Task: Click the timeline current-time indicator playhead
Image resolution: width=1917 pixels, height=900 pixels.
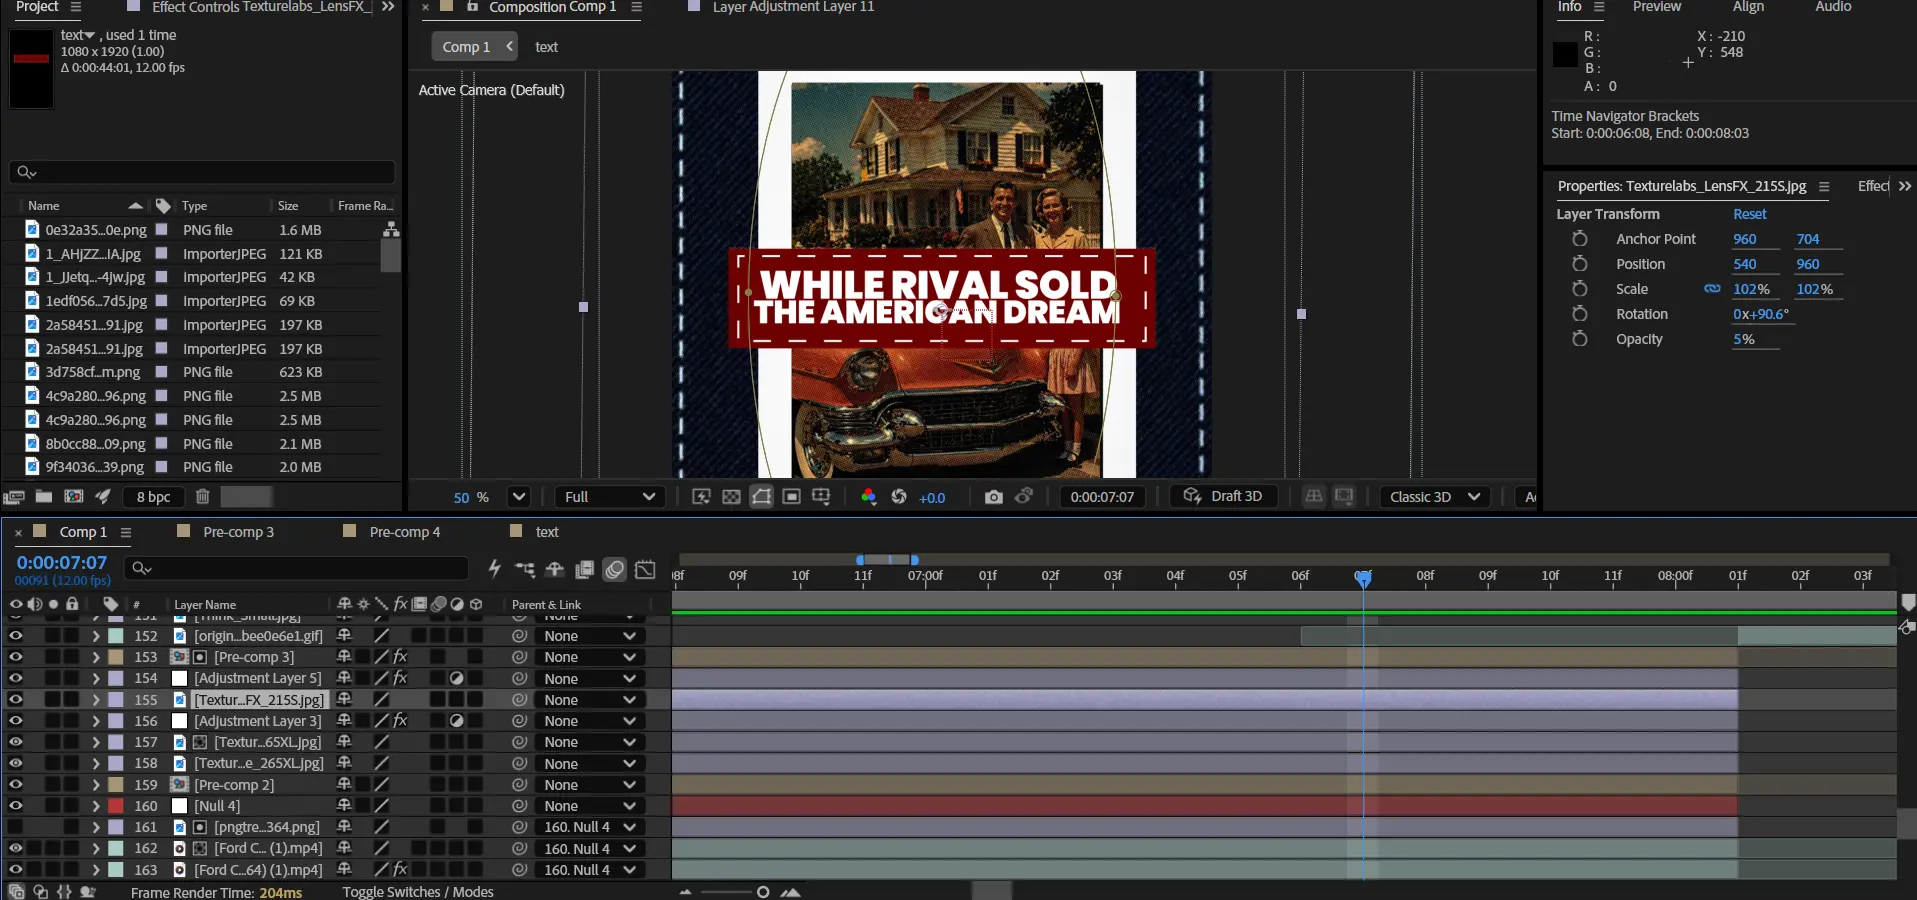Action: coord(1363,577)
